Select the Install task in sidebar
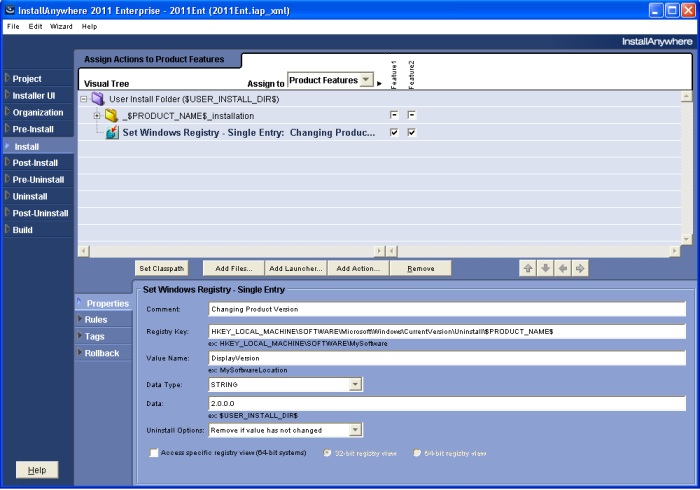Screen dimensions: 700x490 pyautogui.click(x=27, y=146)
